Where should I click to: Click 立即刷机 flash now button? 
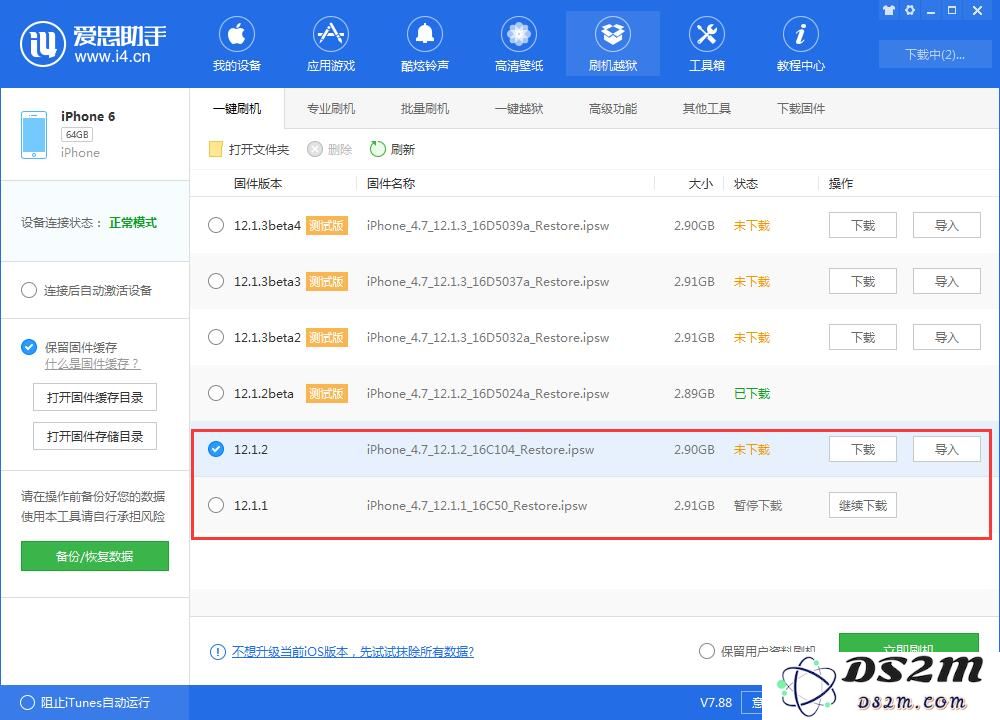pyautogui.click(x=908, y=643)
